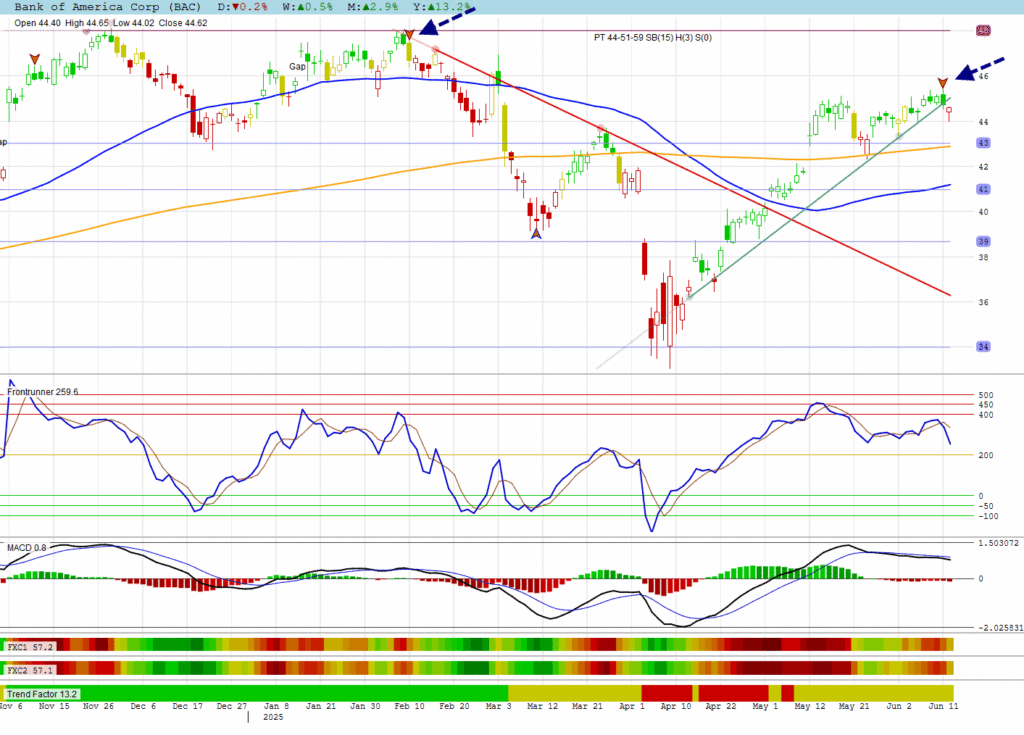Screen dimensions: 1024x735
Task: Click the Jun 11 date on the time axis
Action: tap(943, 706)
